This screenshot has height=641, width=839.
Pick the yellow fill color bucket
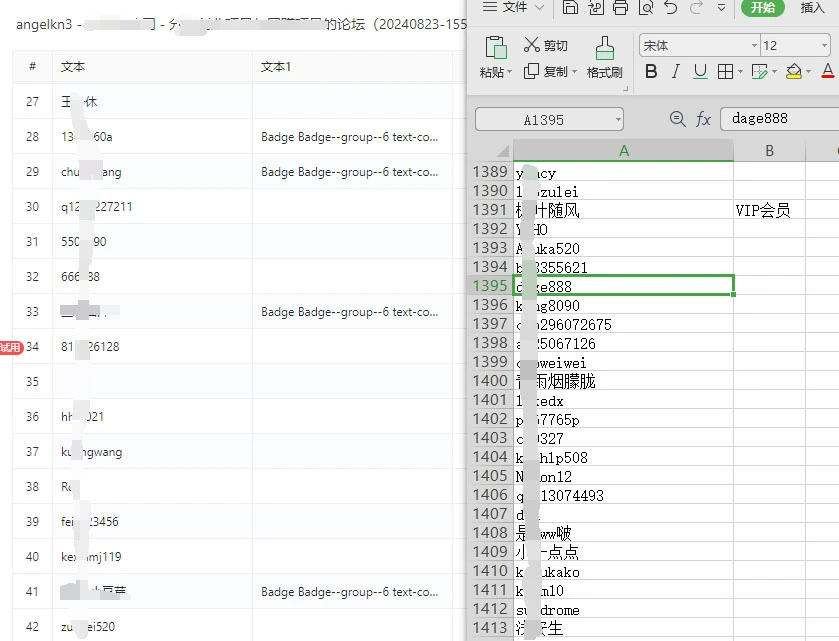coord(794,72)
